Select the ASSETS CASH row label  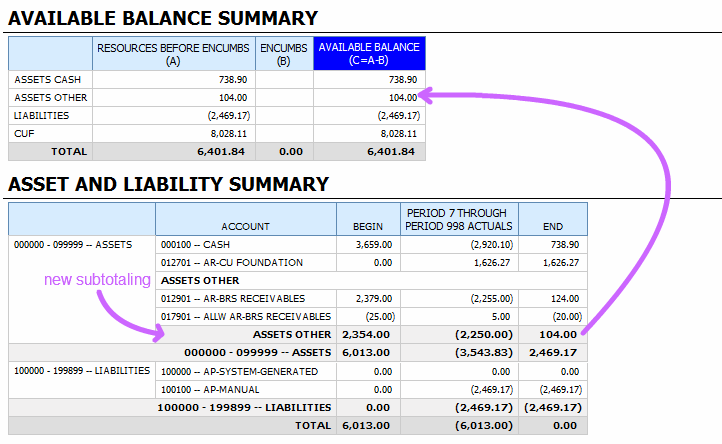coord(47,80)
